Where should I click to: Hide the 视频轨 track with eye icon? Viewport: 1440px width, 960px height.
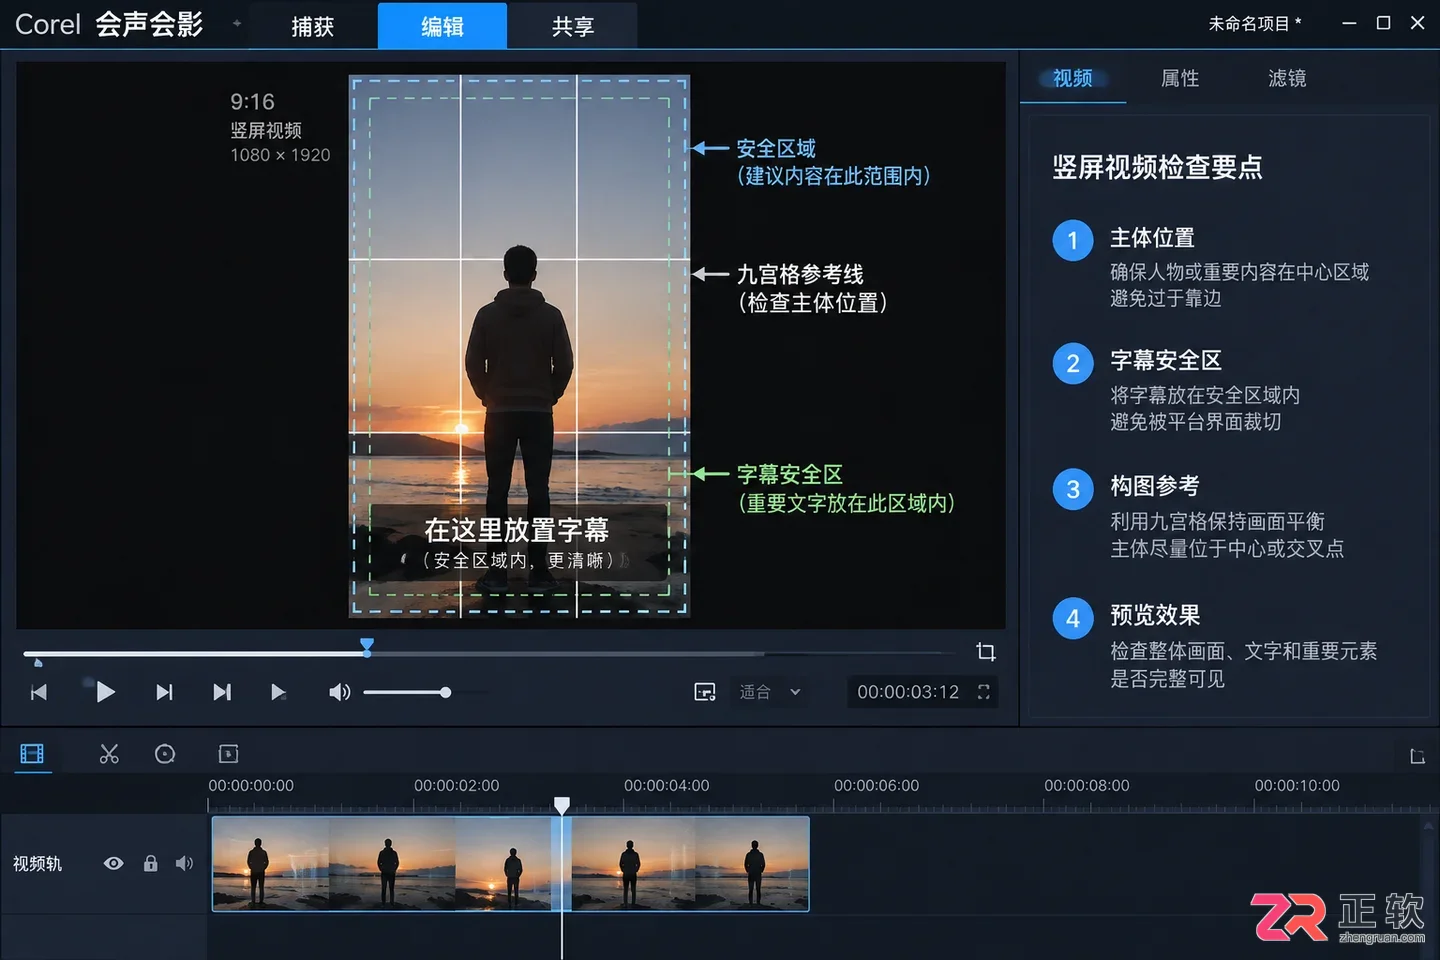114,863
